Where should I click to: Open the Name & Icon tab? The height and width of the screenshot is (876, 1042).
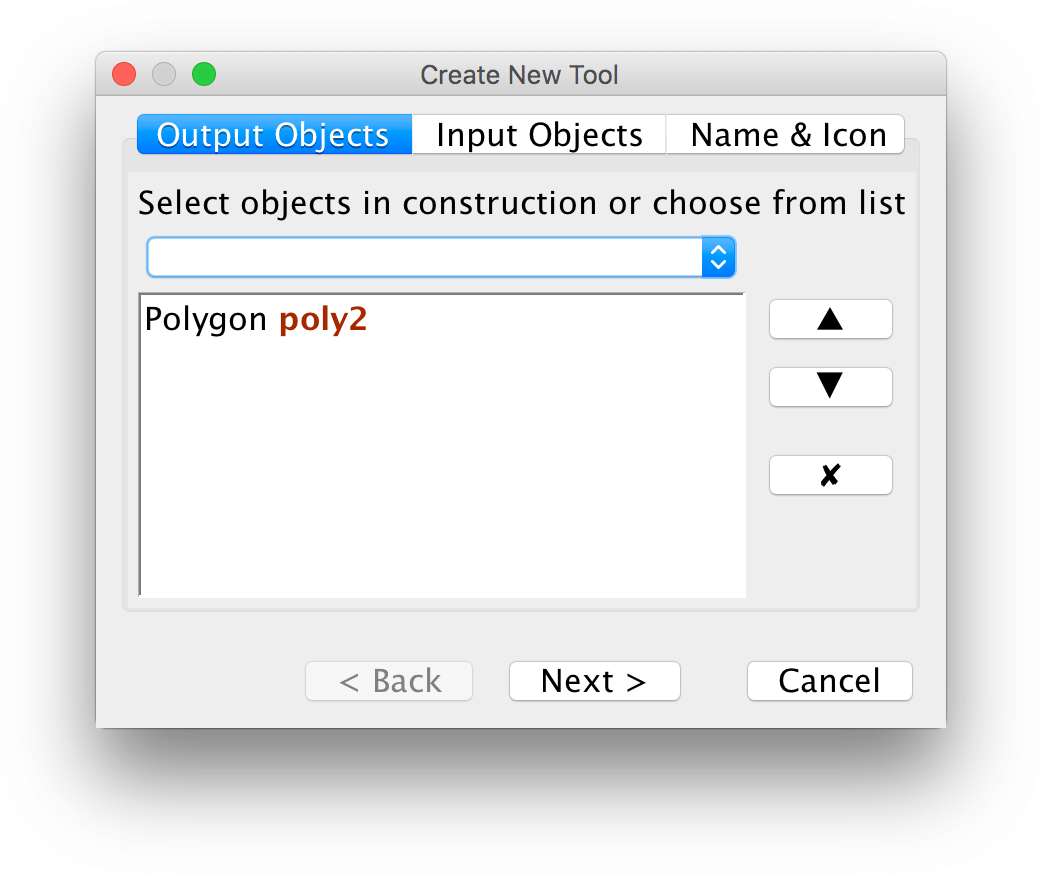coord(788,135)
